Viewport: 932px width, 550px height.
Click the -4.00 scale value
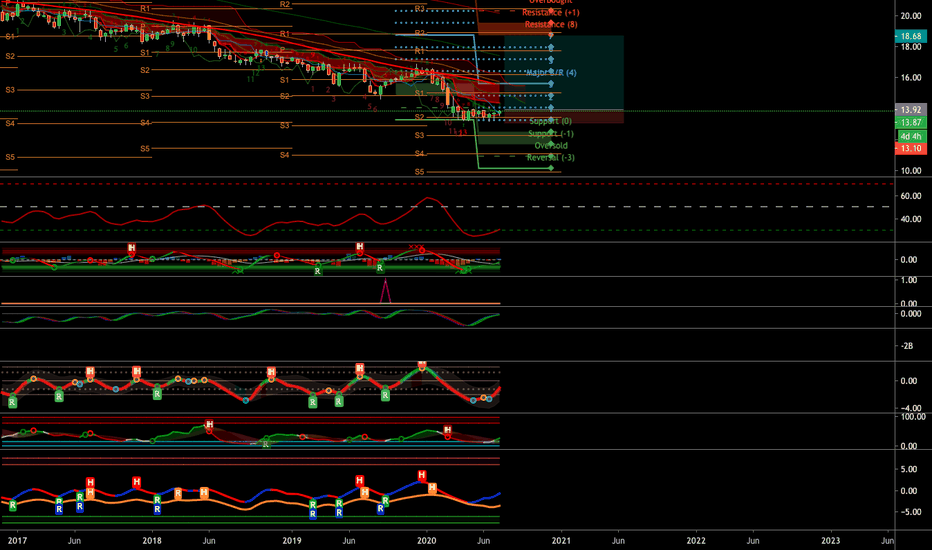(911, 408)
